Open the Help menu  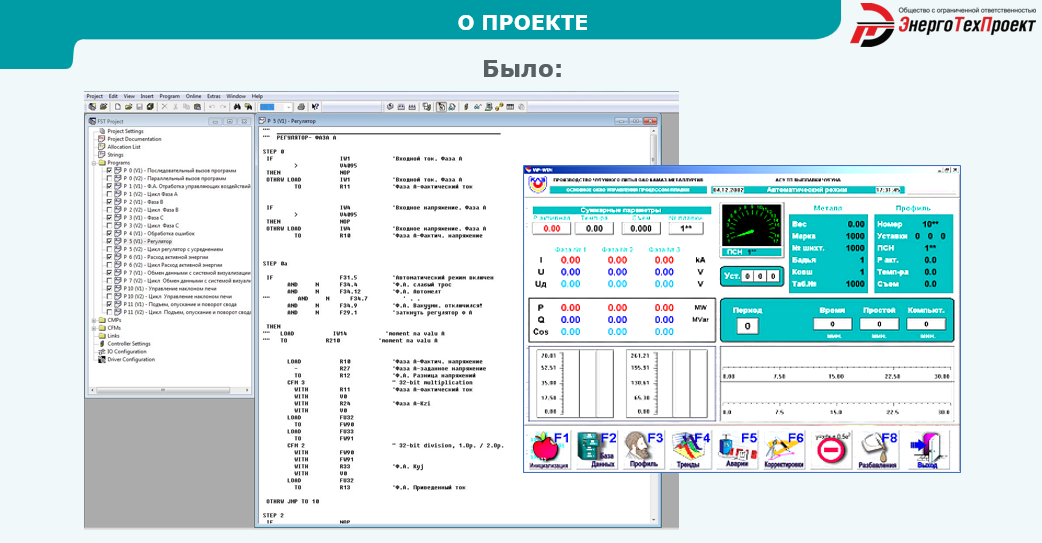click(x=257, y=96)
